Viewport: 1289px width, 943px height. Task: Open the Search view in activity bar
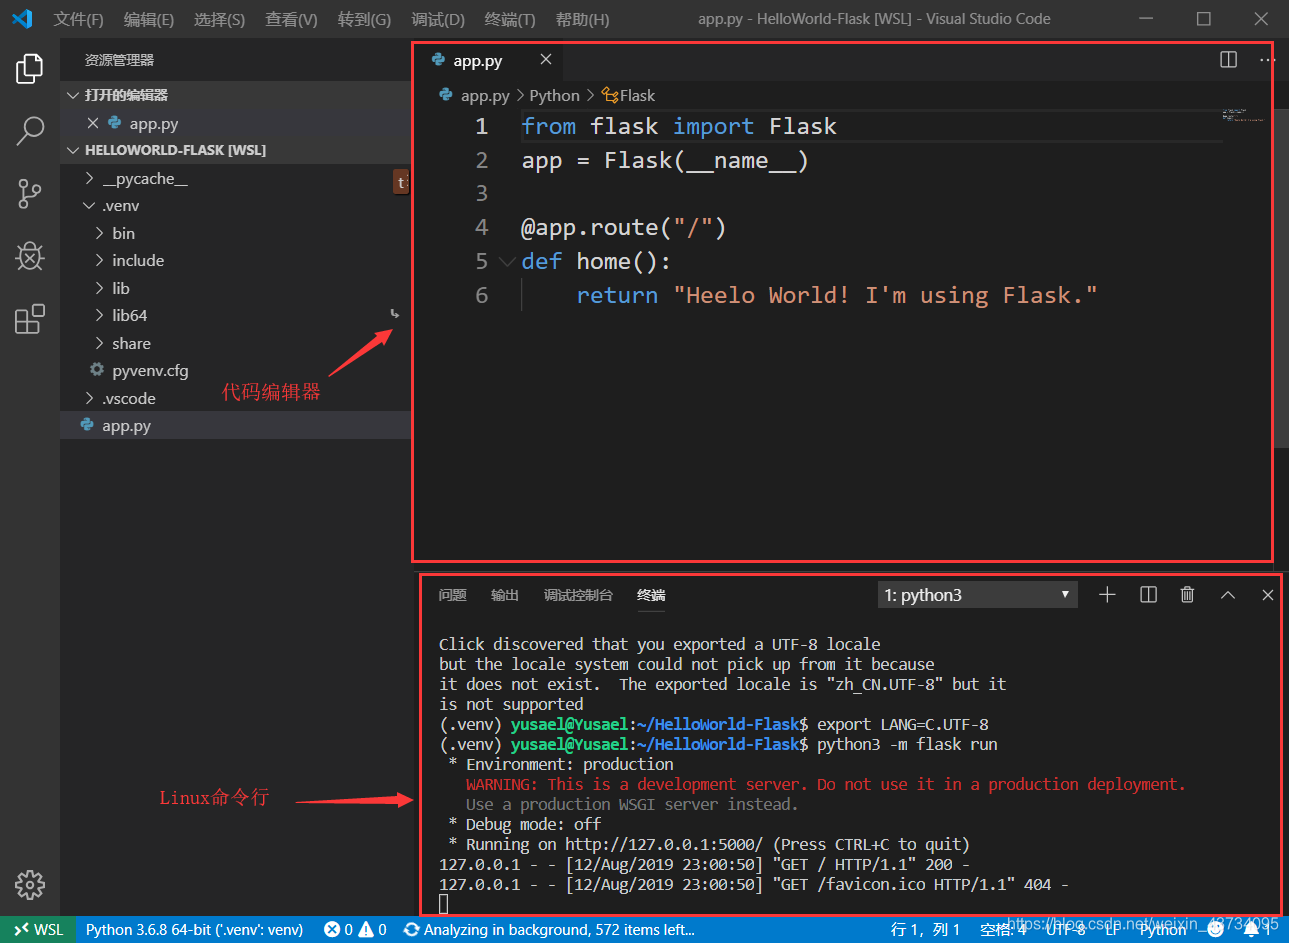tap(30, 131)
